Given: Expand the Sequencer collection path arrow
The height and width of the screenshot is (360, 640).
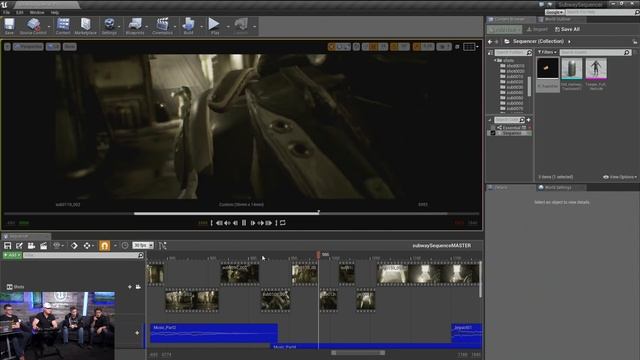Looking at the screenshot, I should point(569,42).
